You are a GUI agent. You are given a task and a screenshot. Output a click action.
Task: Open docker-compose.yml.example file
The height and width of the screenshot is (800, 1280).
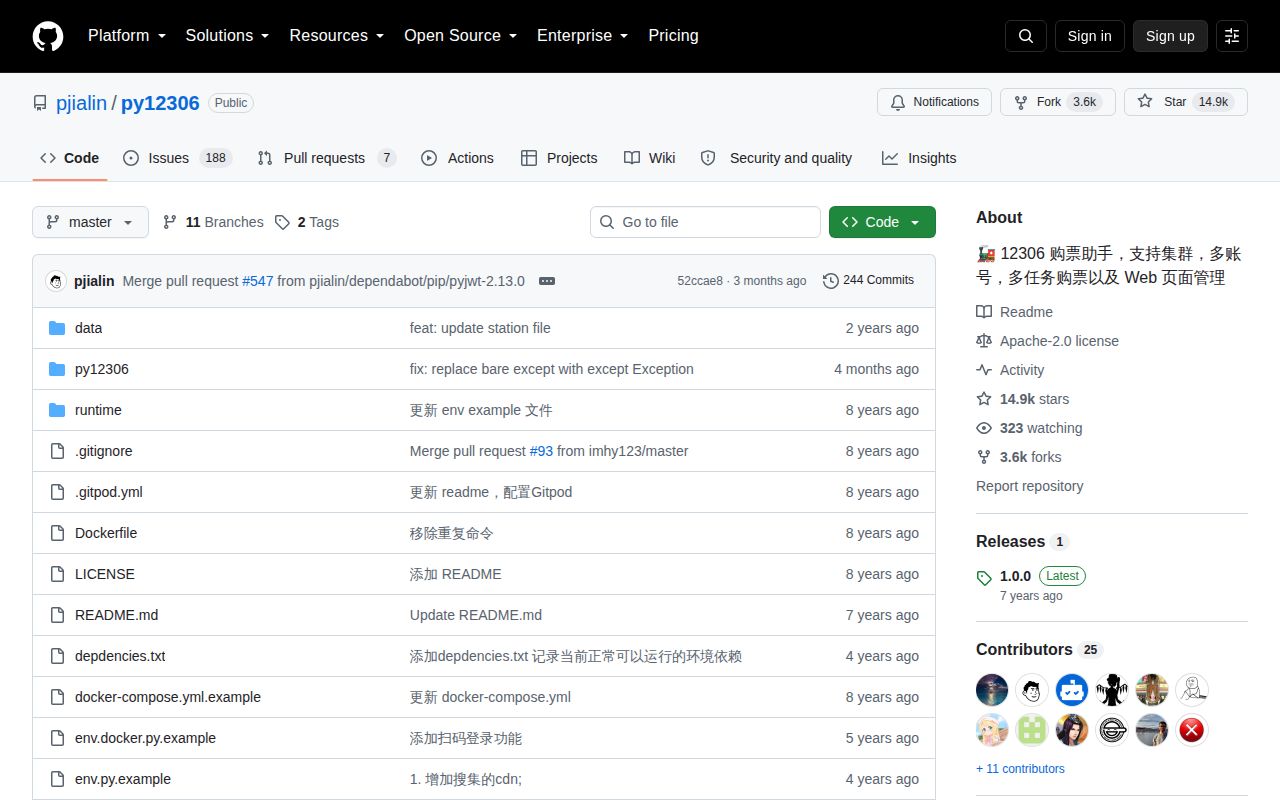point(168,697)
